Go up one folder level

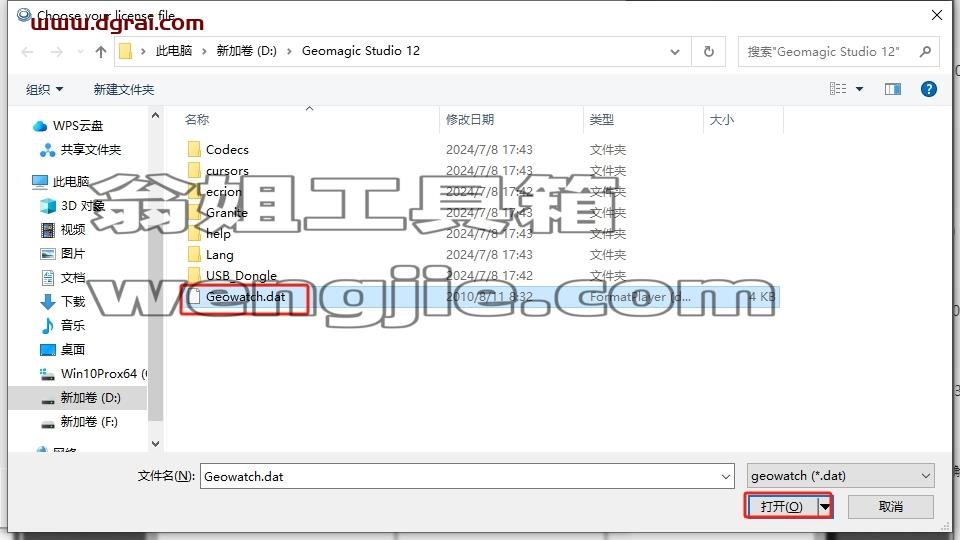point(101,52)
